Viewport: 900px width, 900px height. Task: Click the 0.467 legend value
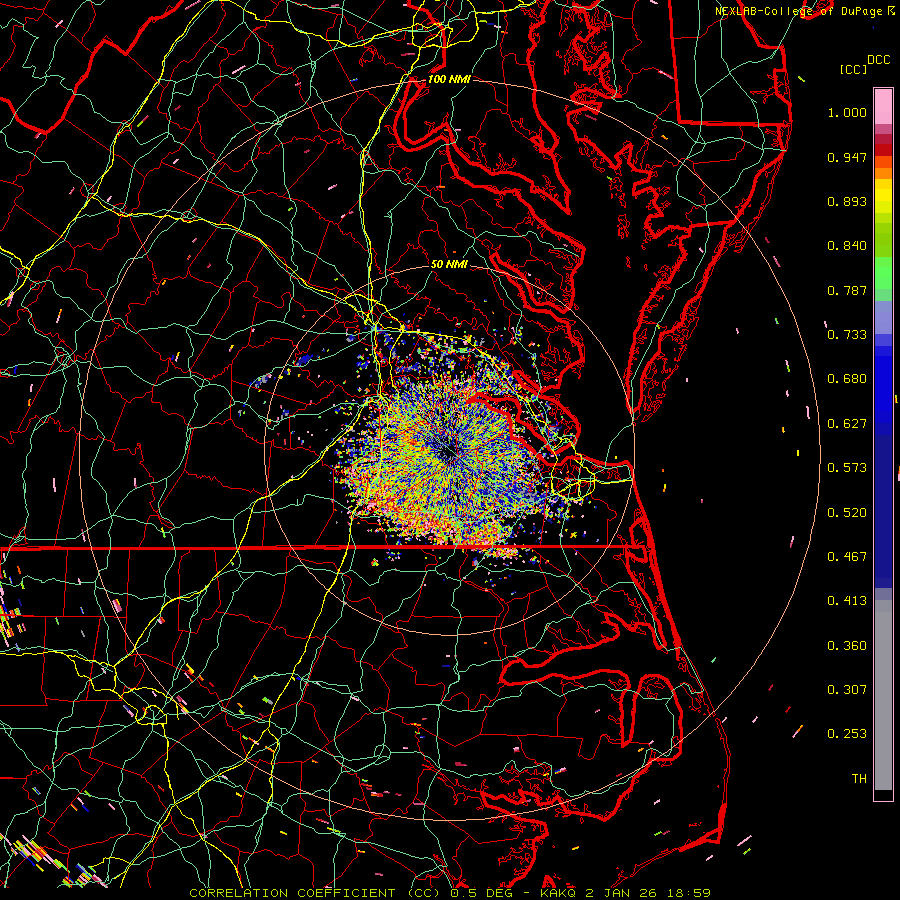[x=847, y=557]
